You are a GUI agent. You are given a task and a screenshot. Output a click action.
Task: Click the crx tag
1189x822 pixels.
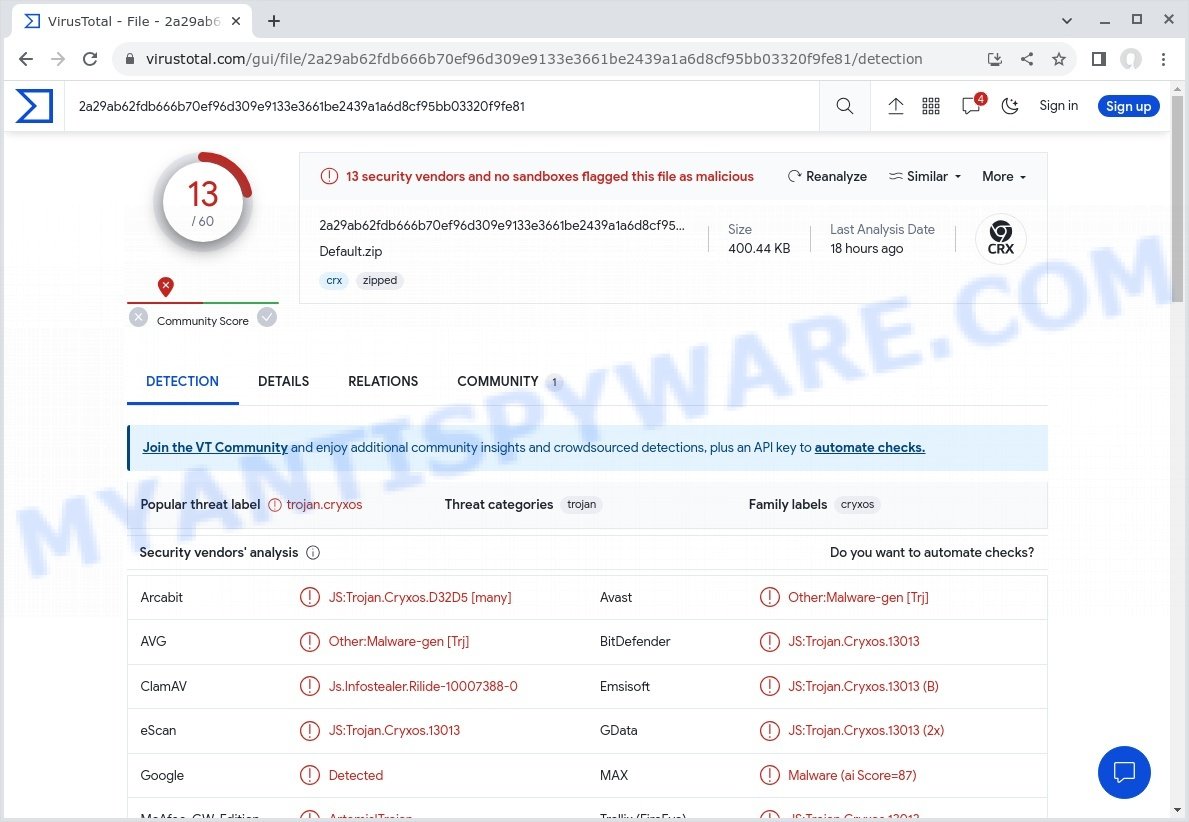point(334,281)
